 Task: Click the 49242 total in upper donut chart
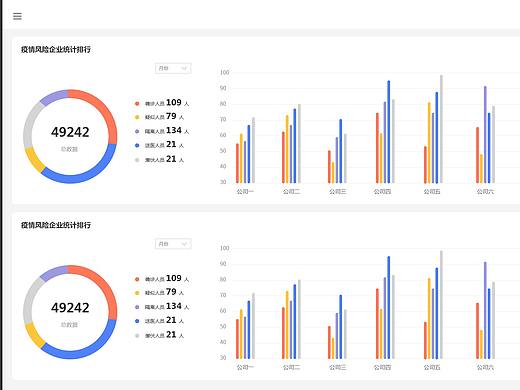point(70,132)
